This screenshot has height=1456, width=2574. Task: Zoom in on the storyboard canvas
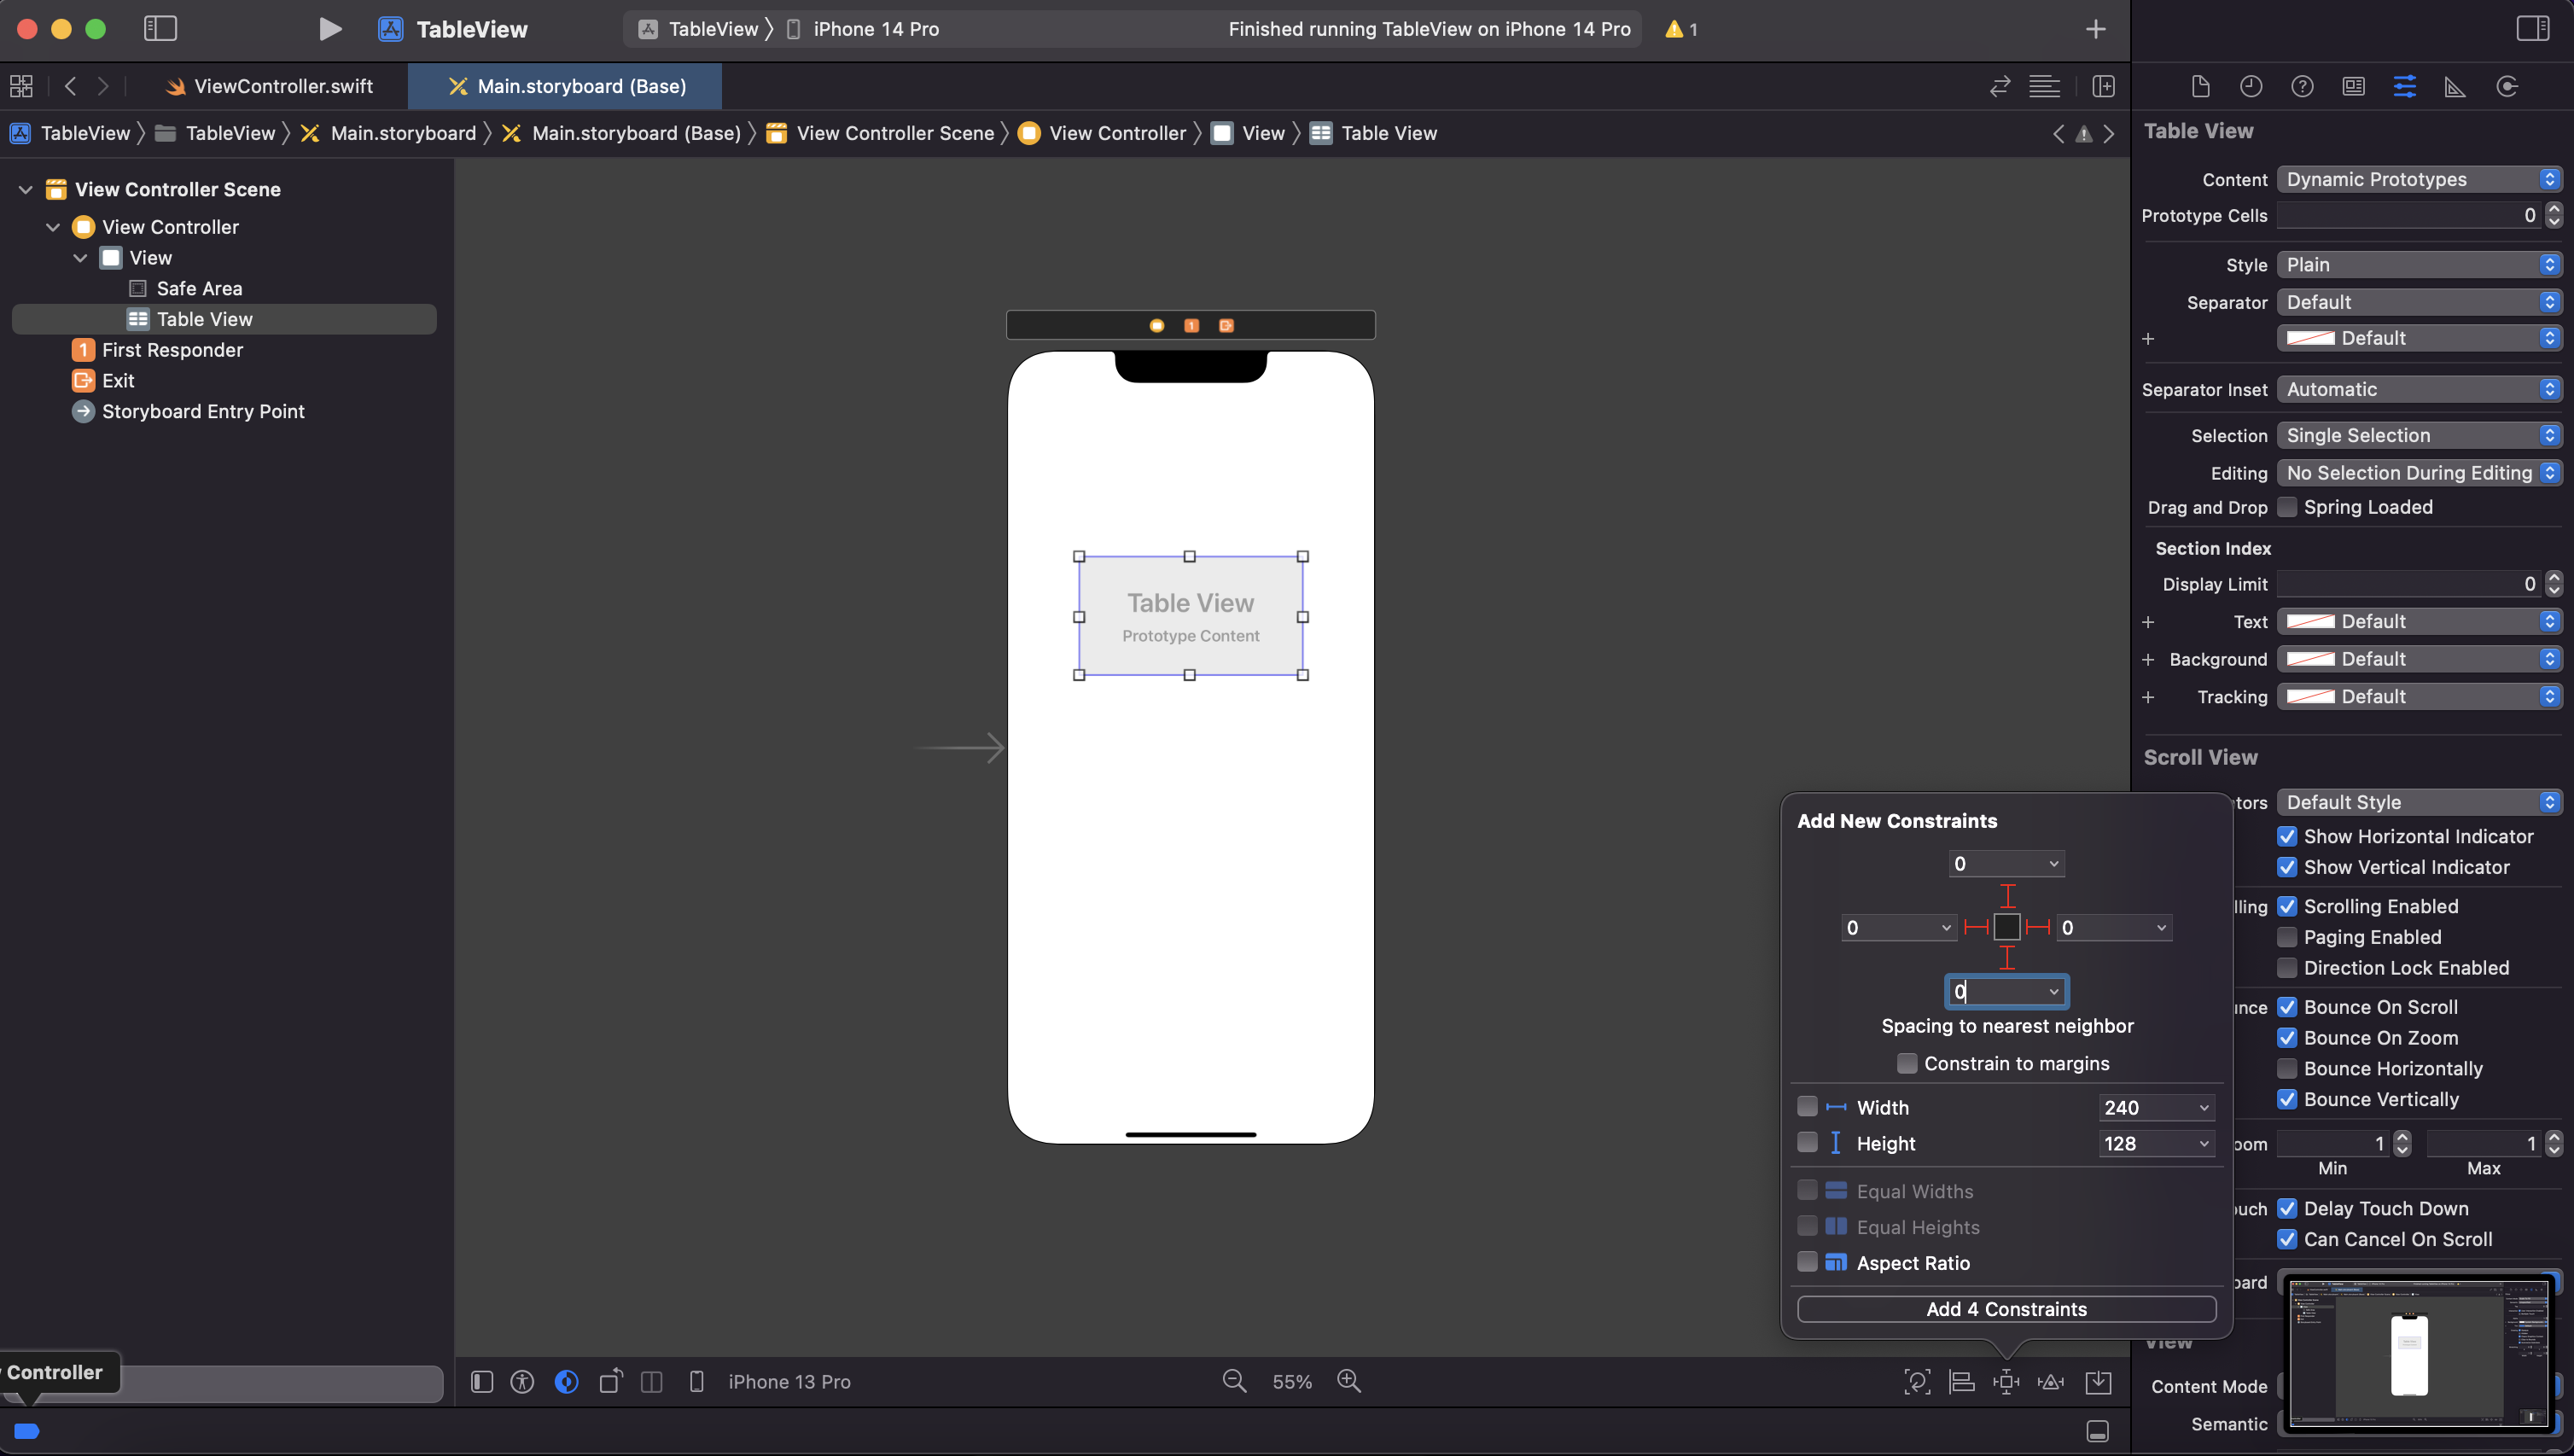click(1349, 1381)
